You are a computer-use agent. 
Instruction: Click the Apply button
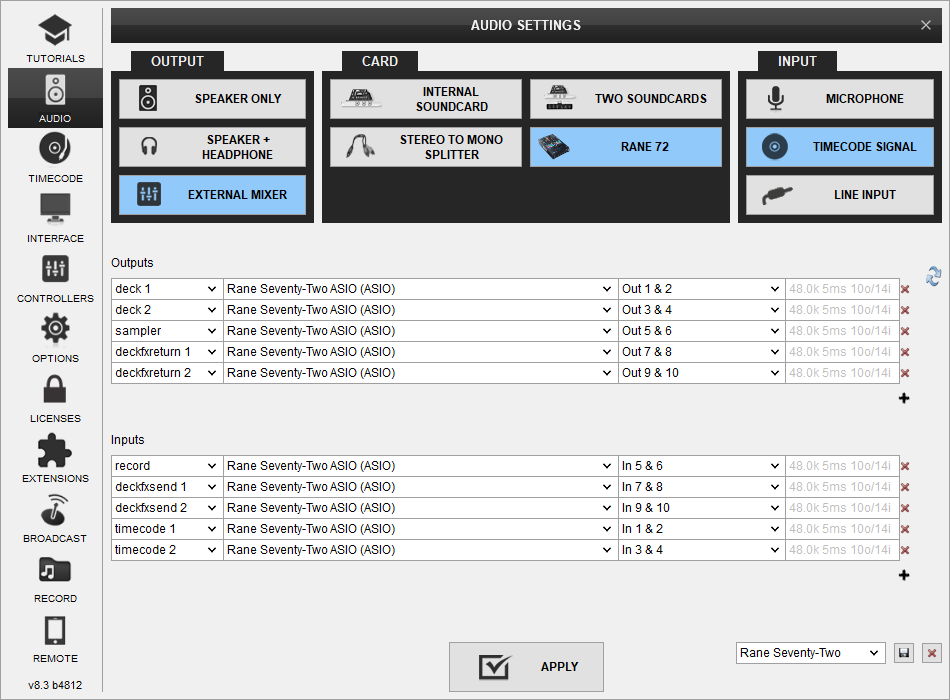pos(526,667)
